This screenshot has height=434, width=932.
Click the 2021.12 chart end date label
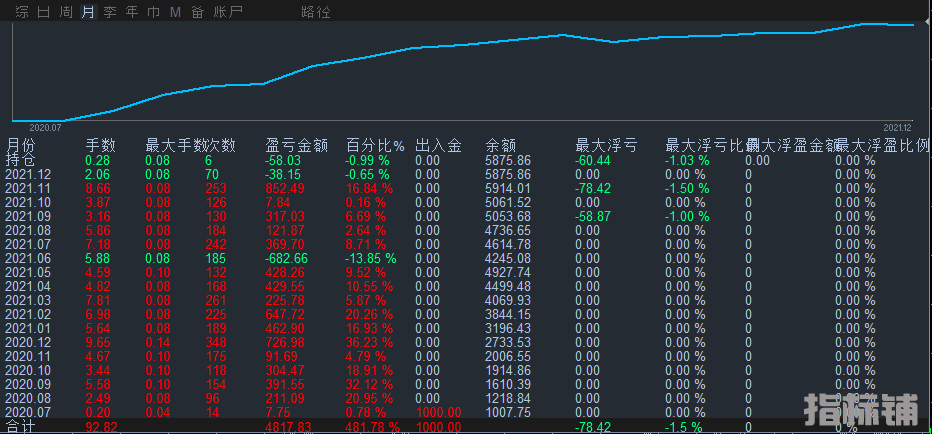click(x=897, y=127)
